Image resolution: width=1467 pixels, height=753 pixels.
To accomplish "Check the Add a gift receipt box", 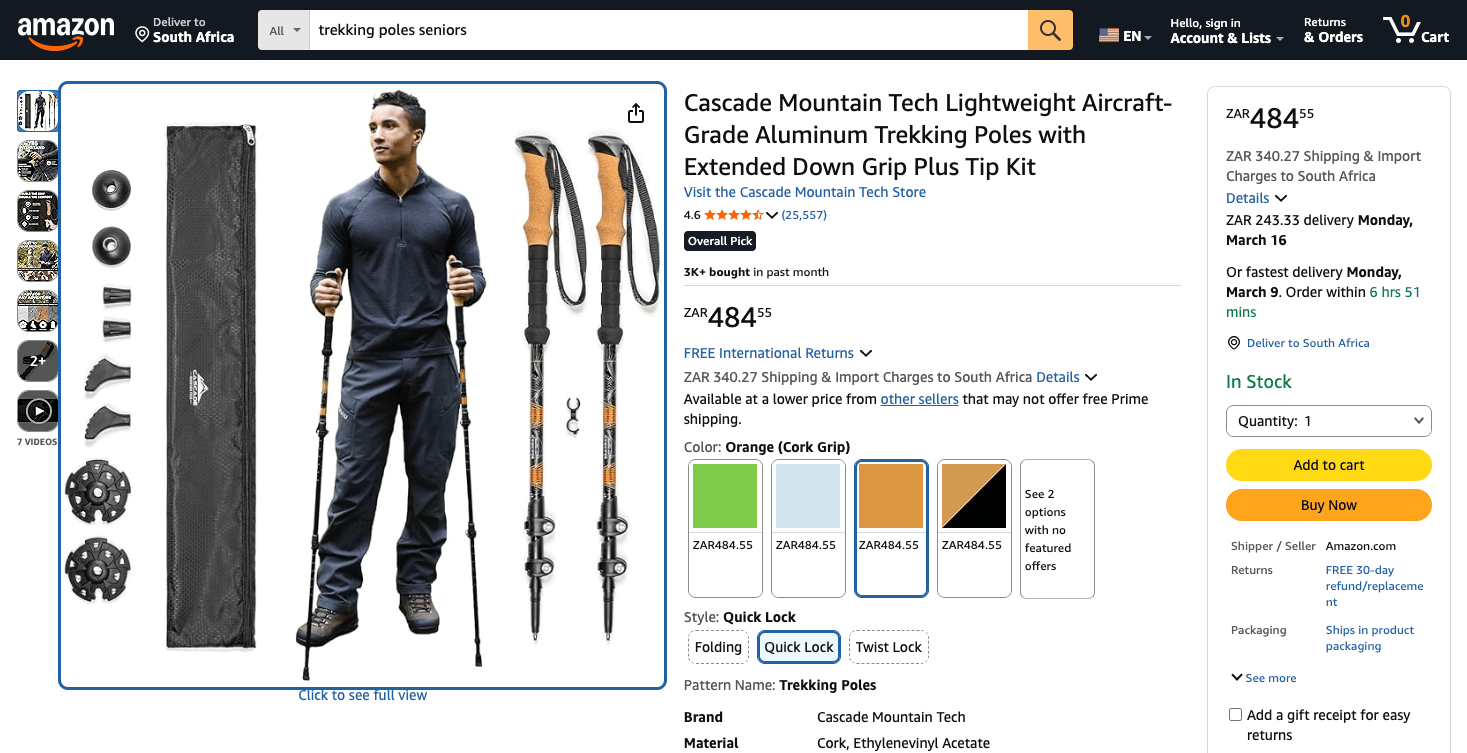I will pos(1235,715).
